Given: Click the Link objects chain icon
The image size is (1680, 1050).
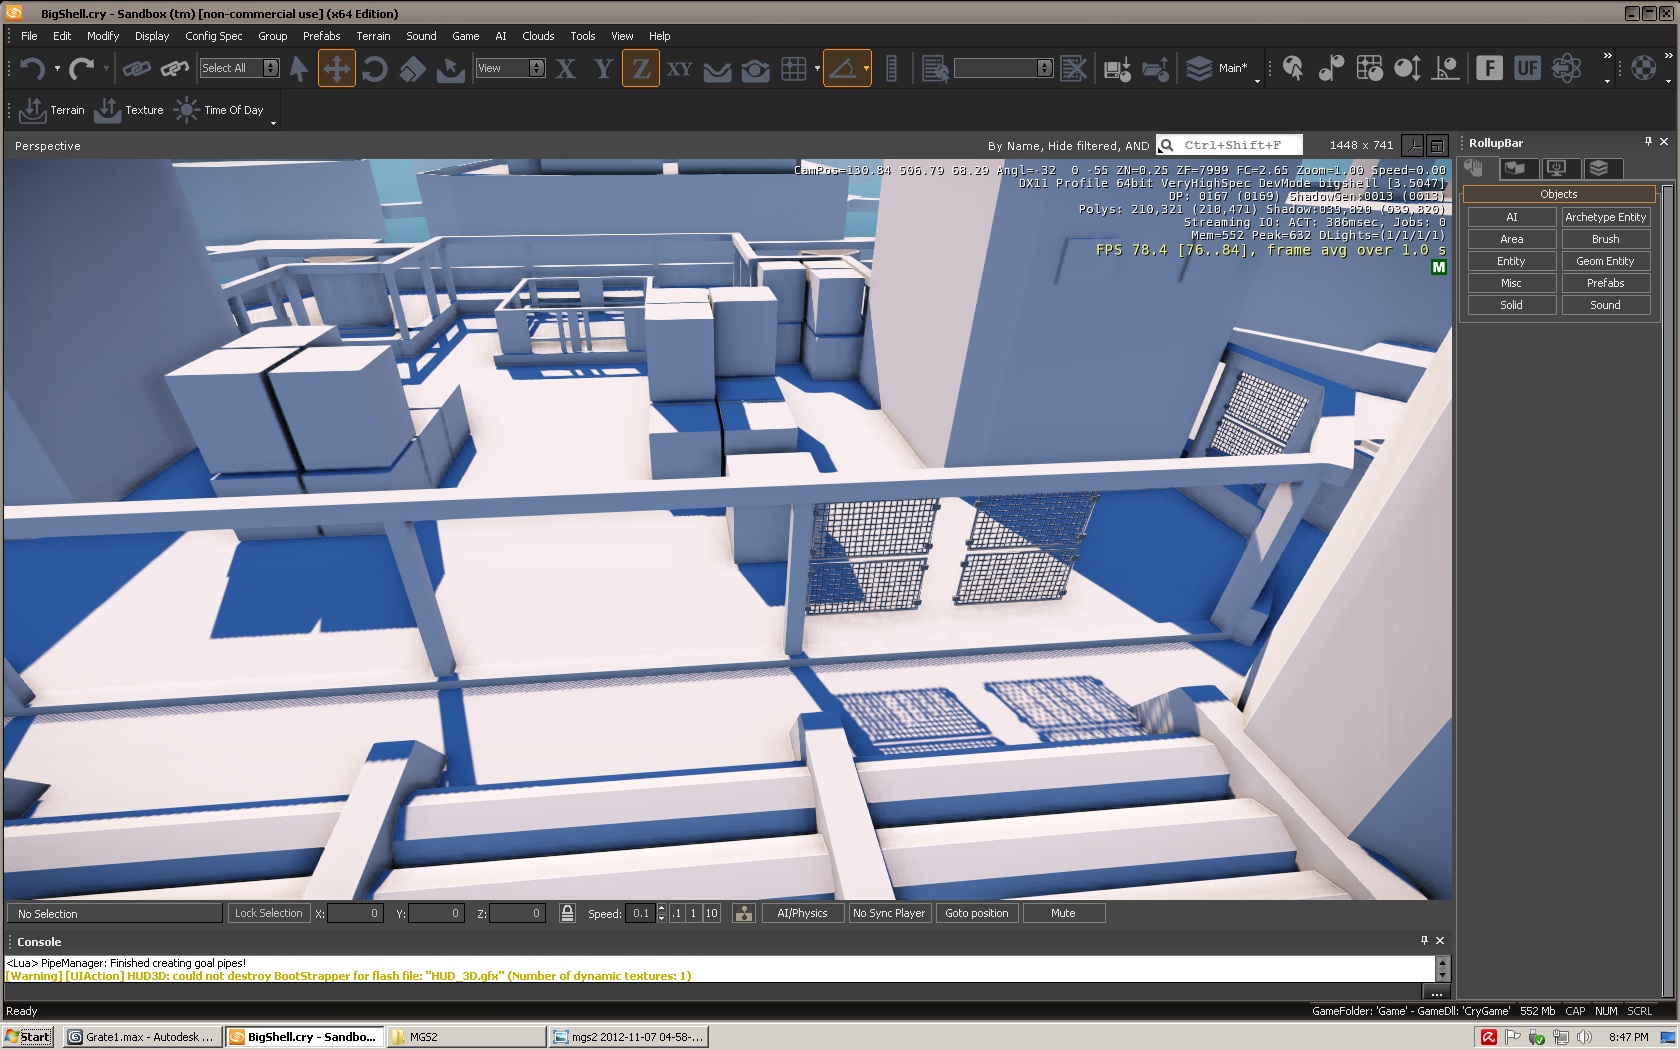Looking at the screenshot, I should click(x=136, y=68).
